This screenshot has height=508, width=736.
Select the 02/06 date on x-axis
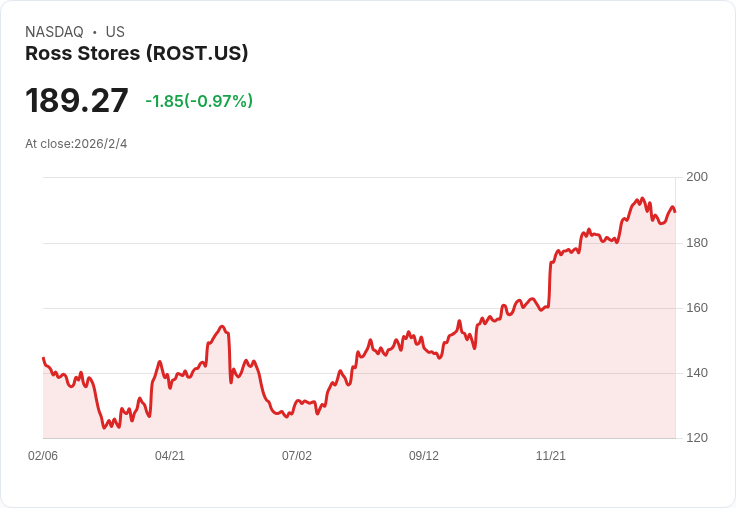(43, 456)
